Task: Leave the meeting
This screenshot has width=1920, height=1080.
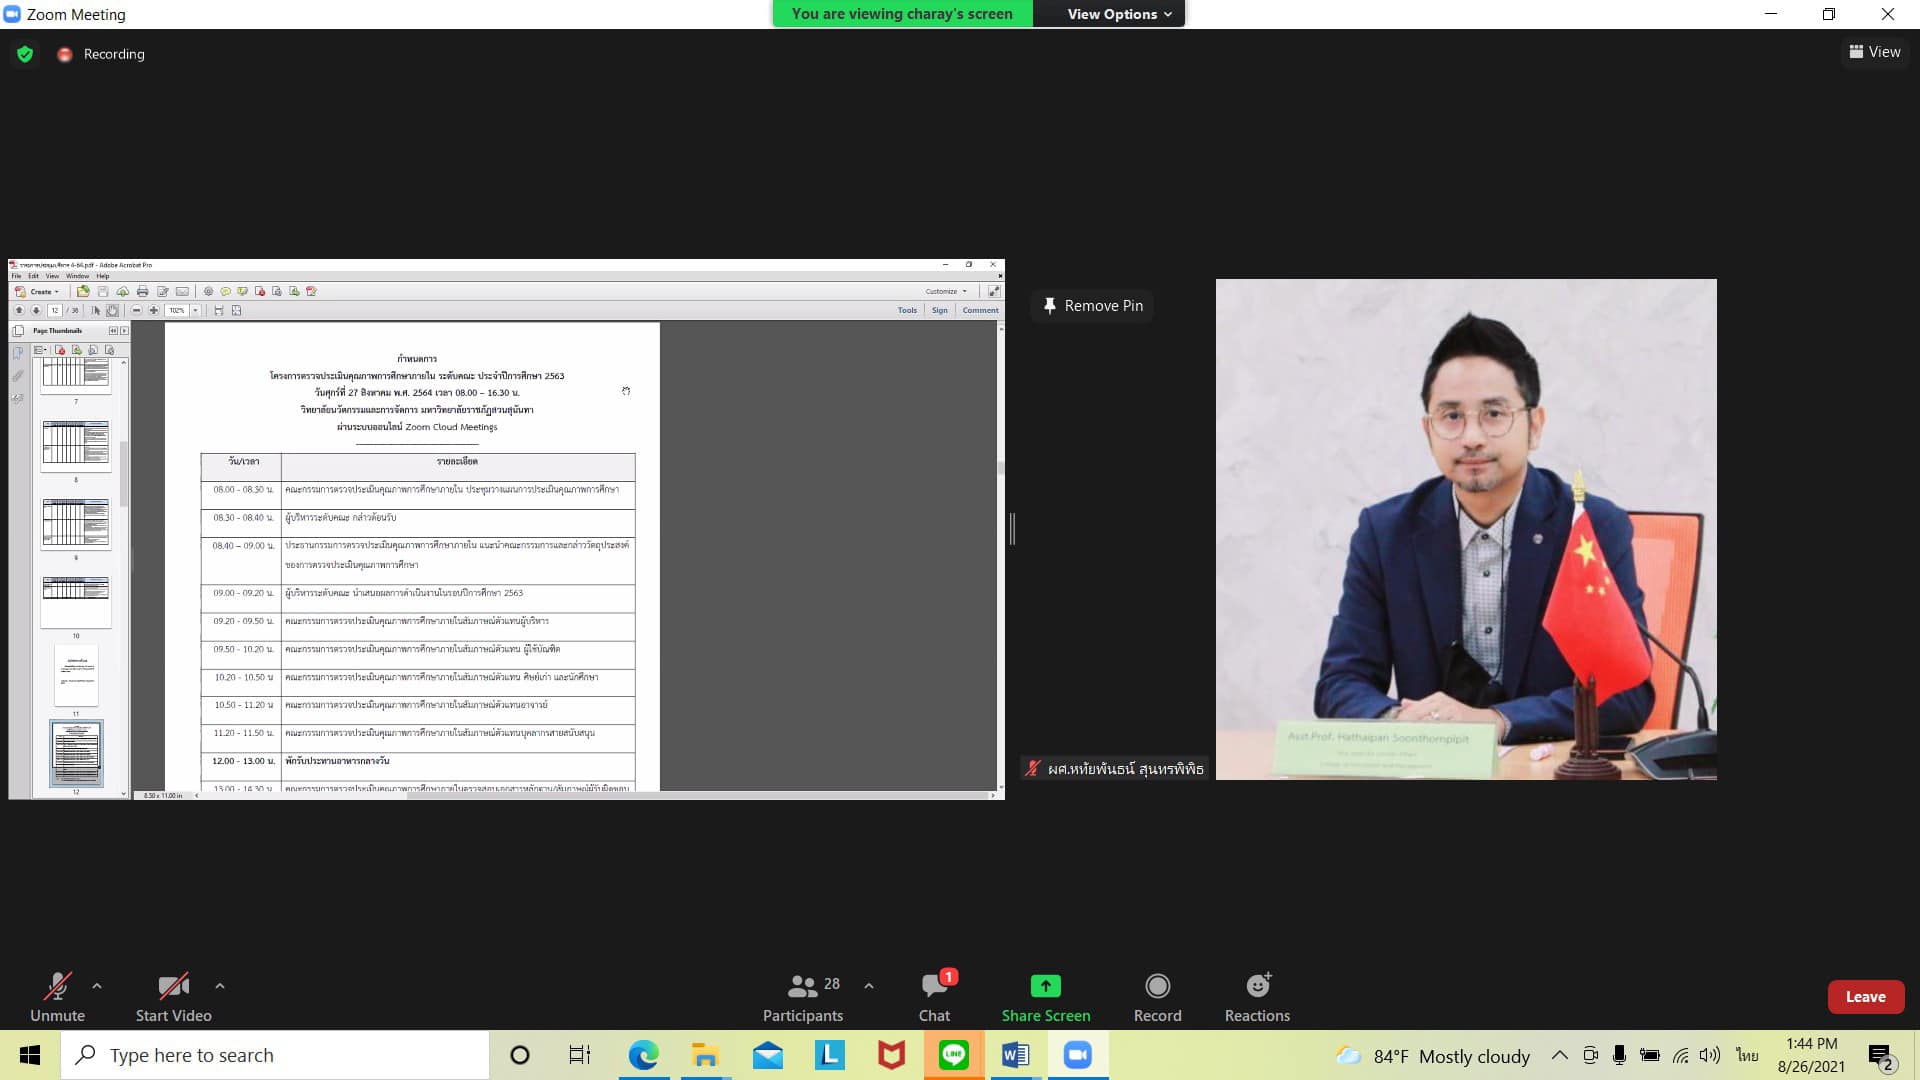Action: click(1865, 997)
